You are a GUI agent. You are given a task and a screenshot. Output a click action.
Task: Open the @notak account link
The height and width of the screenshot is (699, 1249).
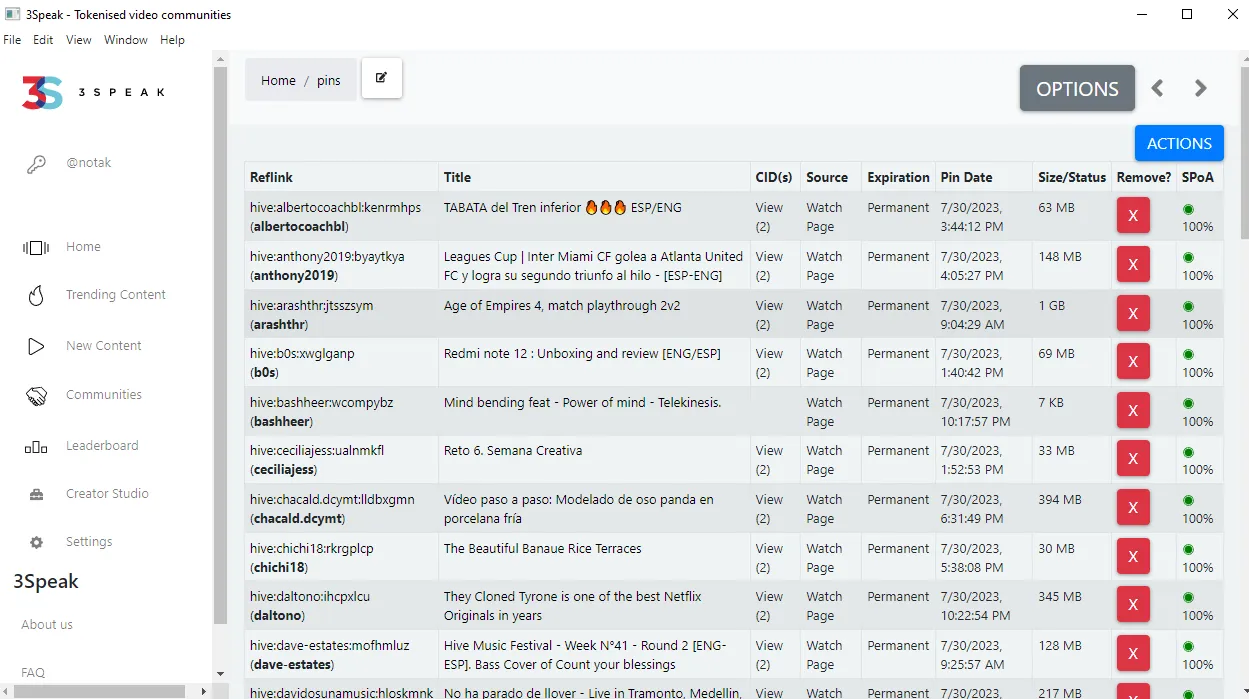(89, 163)
